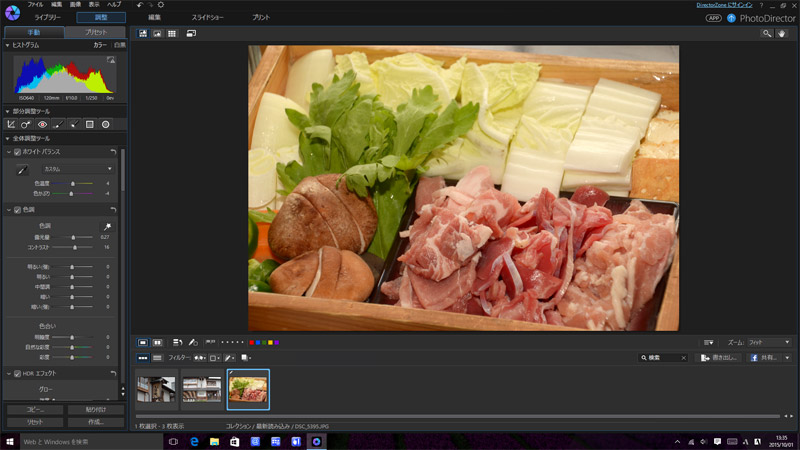800x450 pixels.
Task: Collapse the ヒストグラム panel
Action: (x=5, y=45)
